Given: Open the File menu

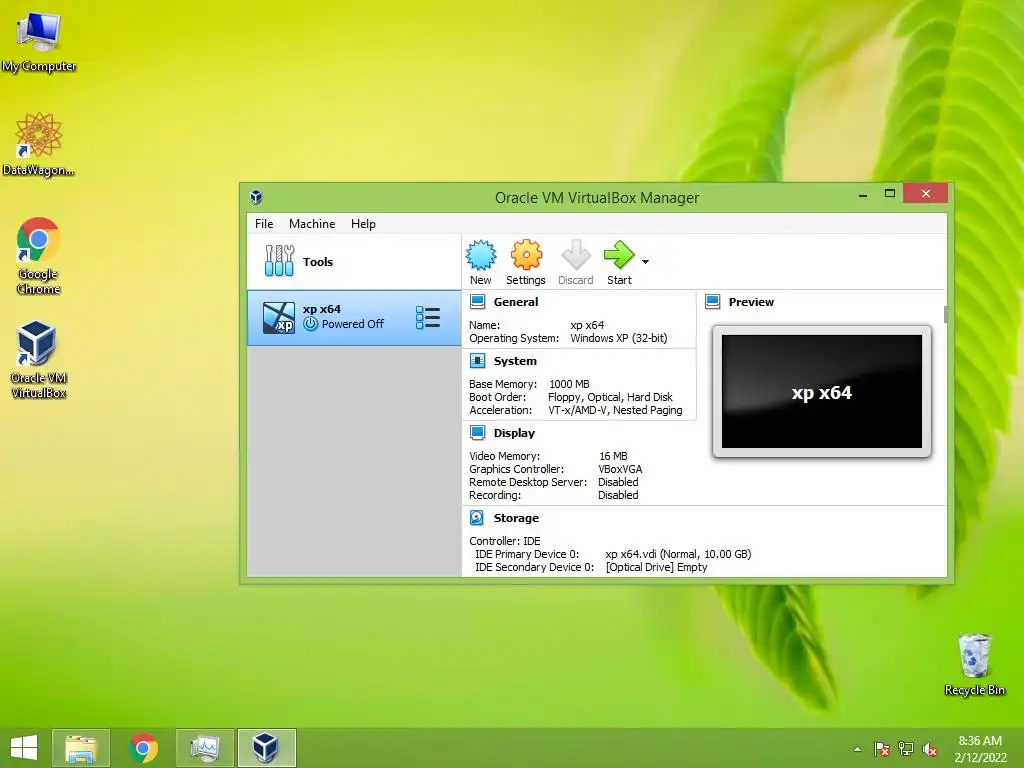Looking at the screenshot, I should [264, 224].
